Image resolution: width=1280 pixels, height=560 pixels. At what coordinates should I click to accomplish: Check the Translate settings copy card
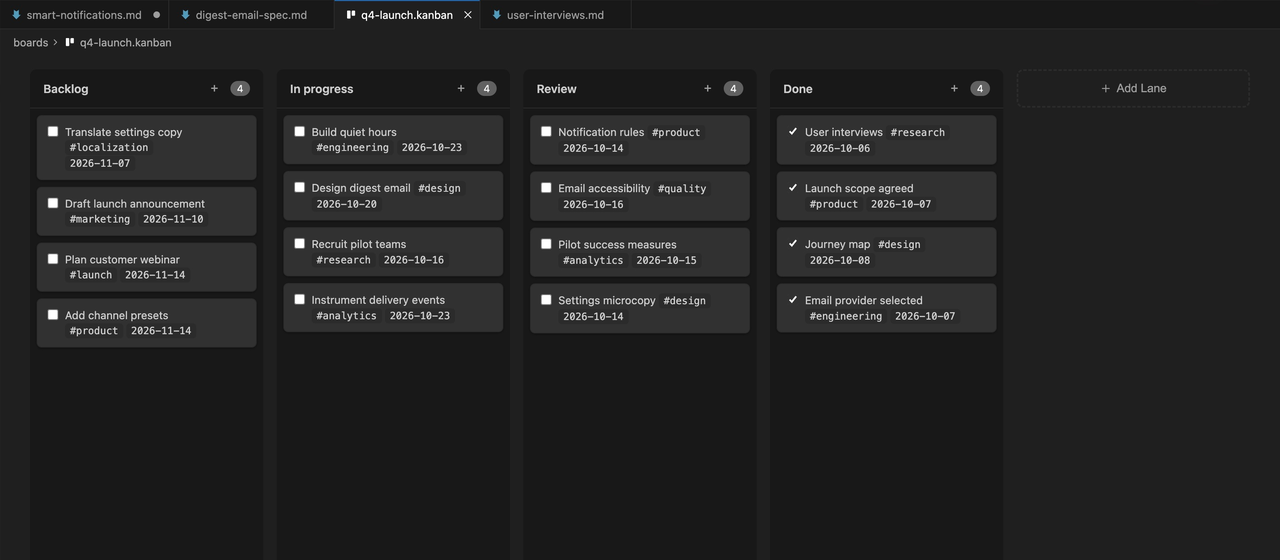tap(53, 131)
